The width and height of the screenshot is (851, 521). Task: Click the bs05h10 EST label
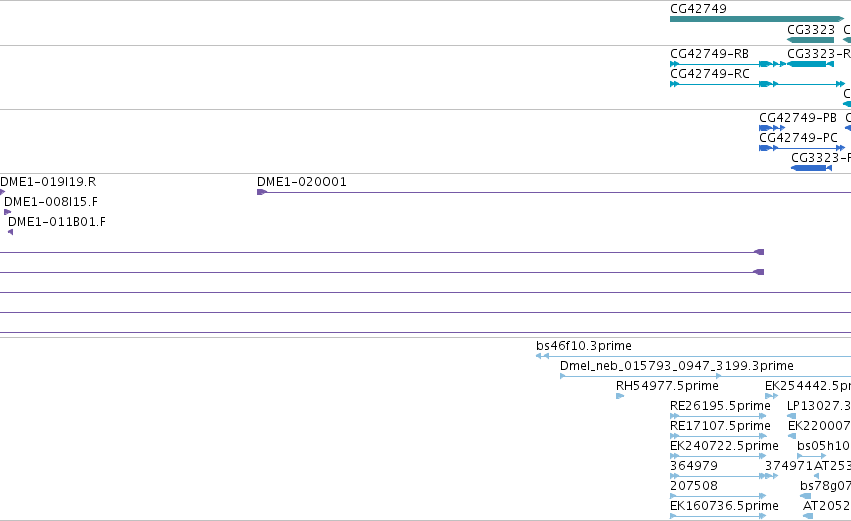(x=824, y=446)
